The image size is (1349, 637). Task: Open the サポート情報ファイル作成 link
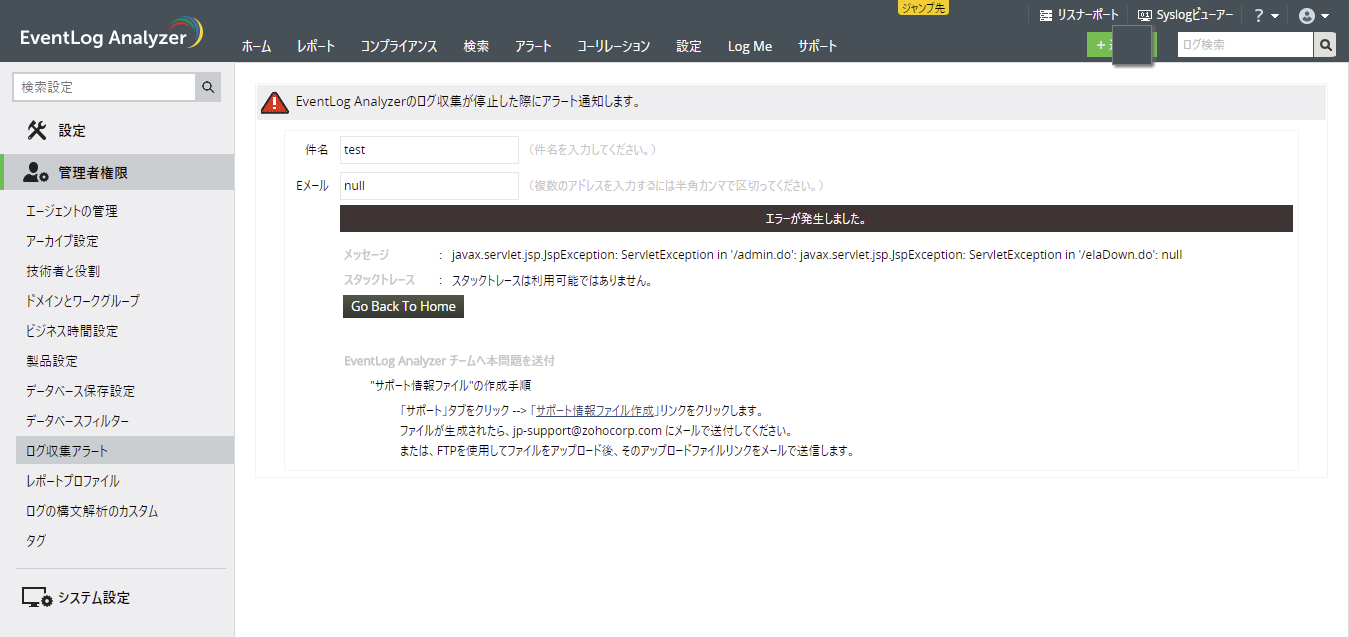[x=595, y=411]
